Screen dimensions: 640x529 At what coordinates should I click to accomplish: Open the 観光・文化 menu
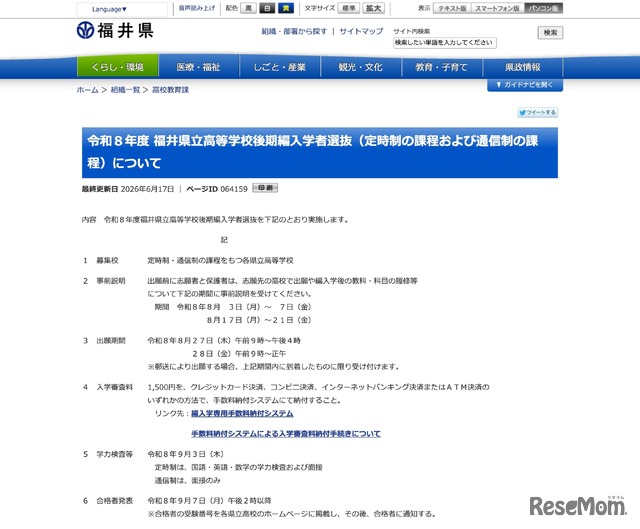pyautogui.click(x=361, y=67)
